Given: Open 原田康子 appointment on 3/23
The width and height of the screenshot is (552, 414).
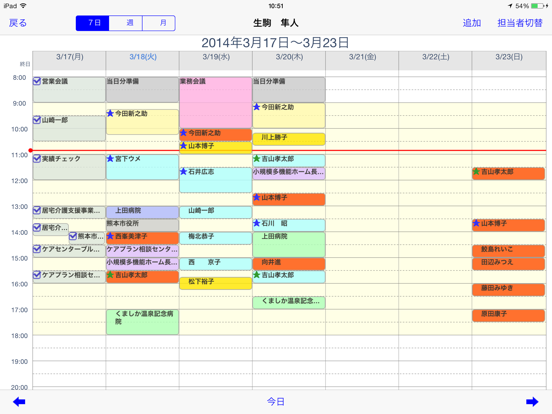Looking at the screenshot, I should tap(509, 315).
